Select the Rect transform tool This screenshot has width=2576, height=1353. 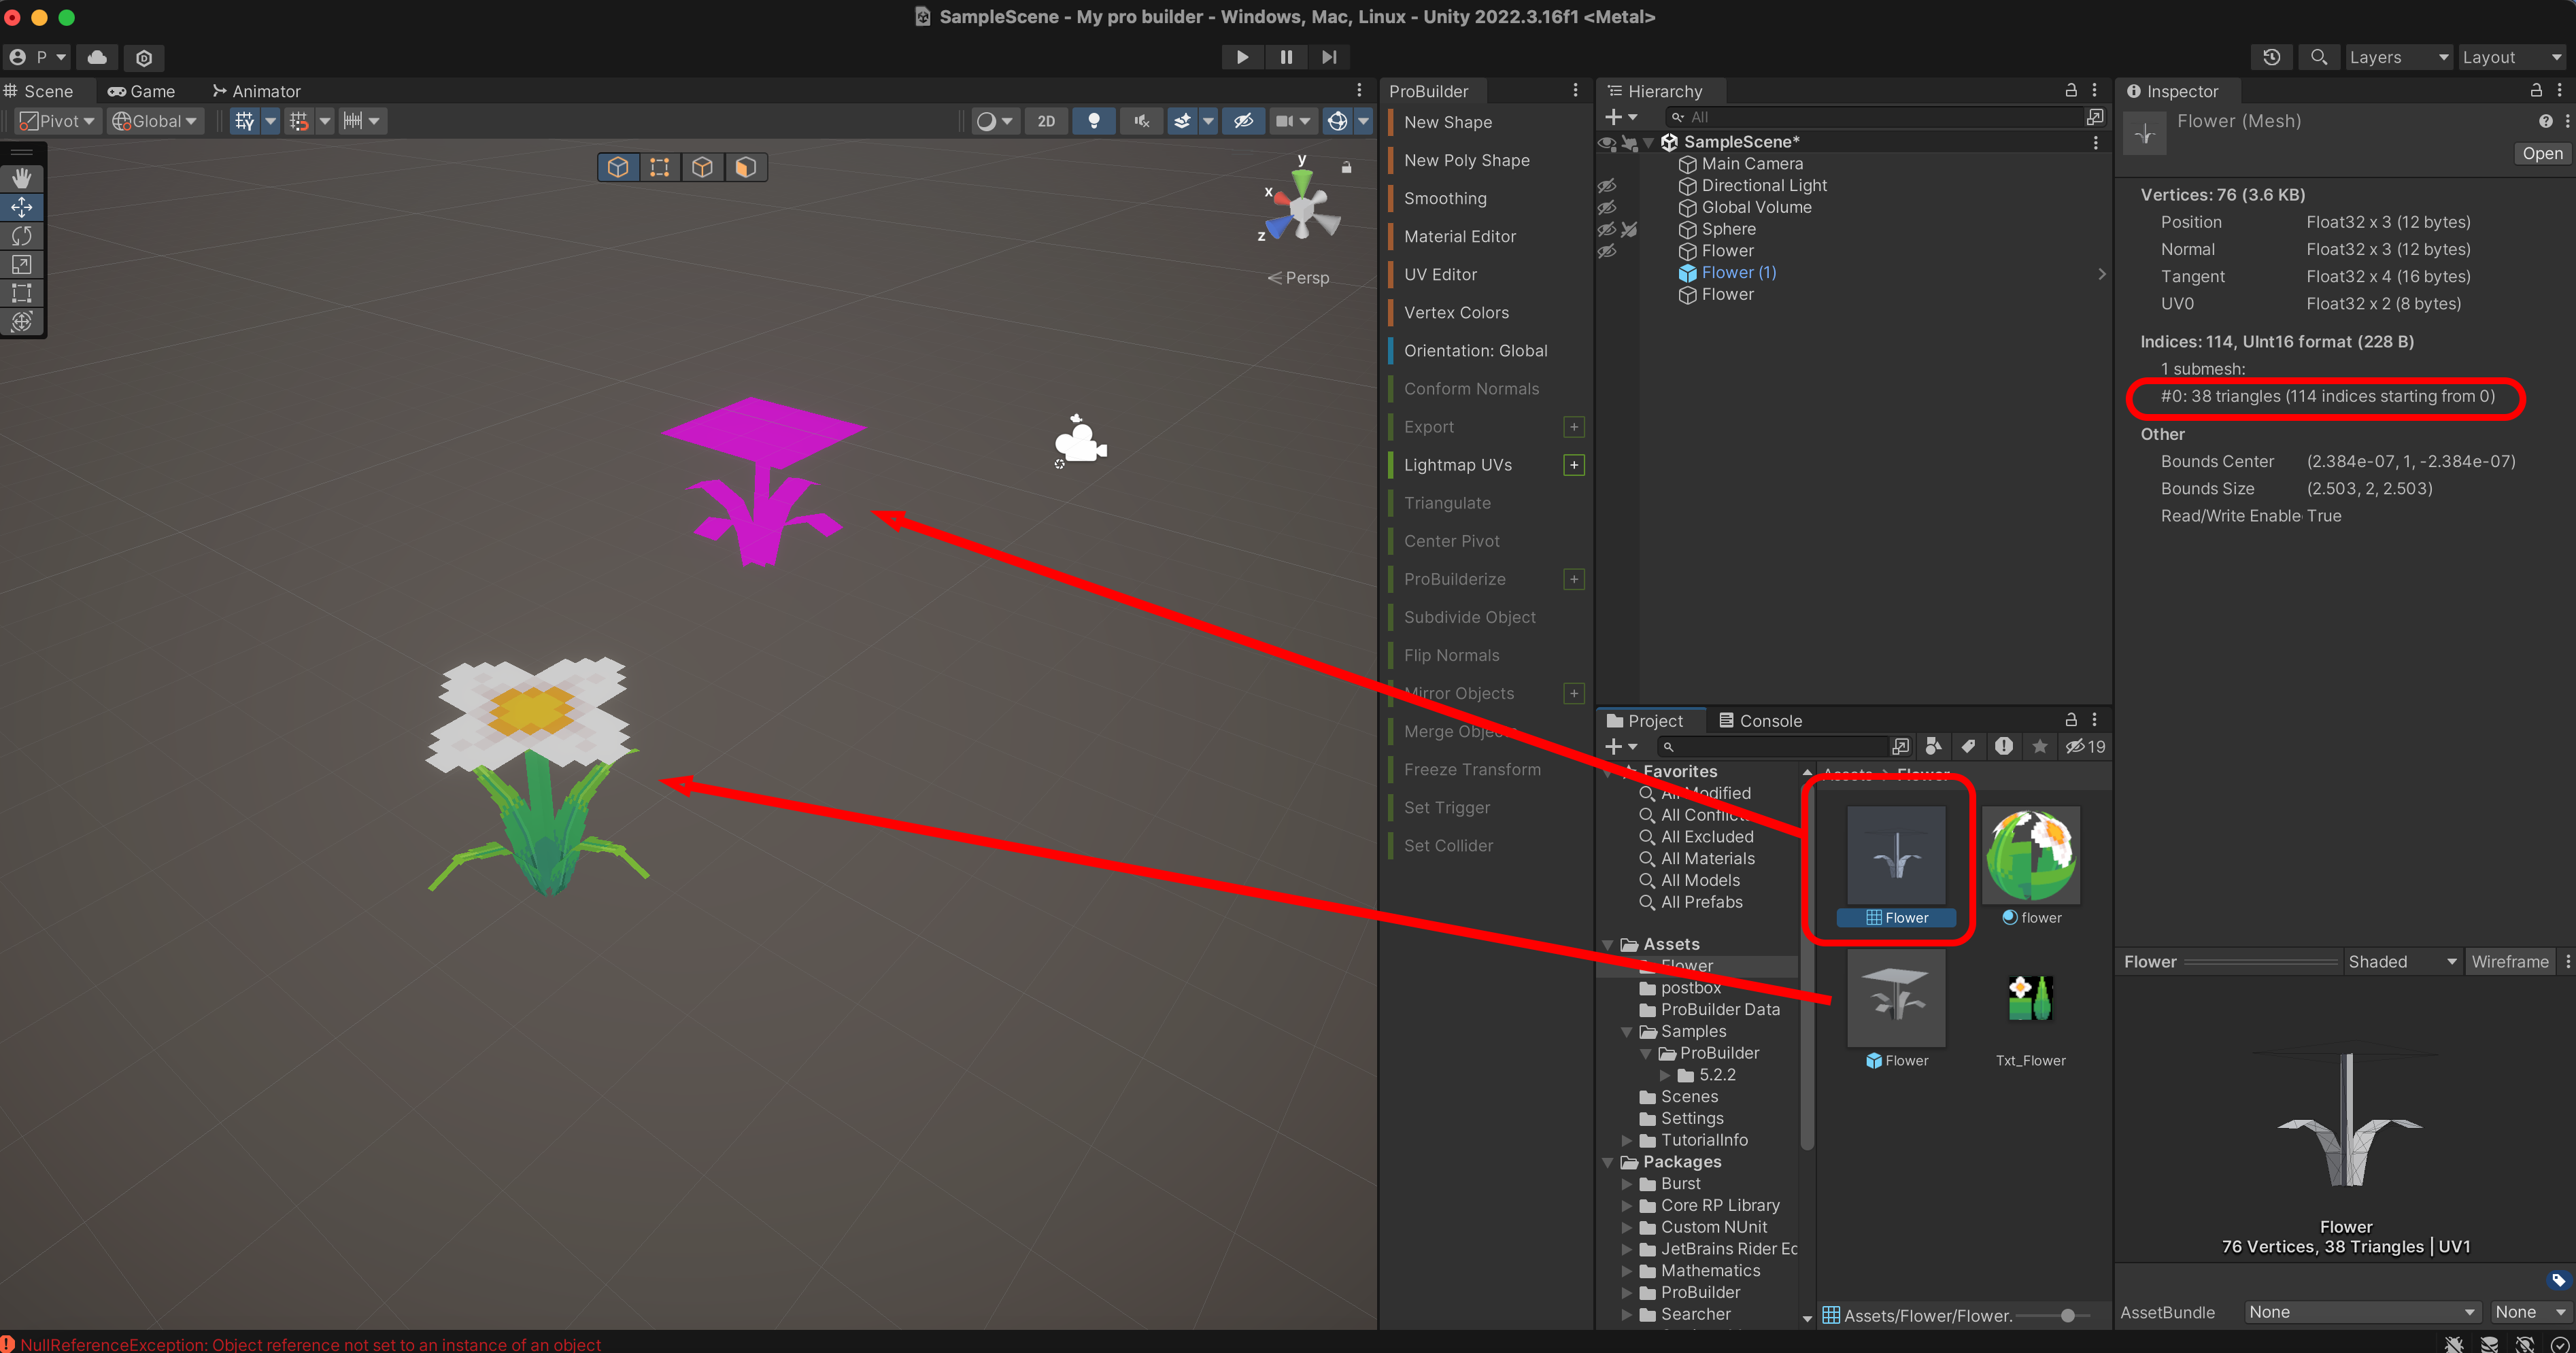22,293
